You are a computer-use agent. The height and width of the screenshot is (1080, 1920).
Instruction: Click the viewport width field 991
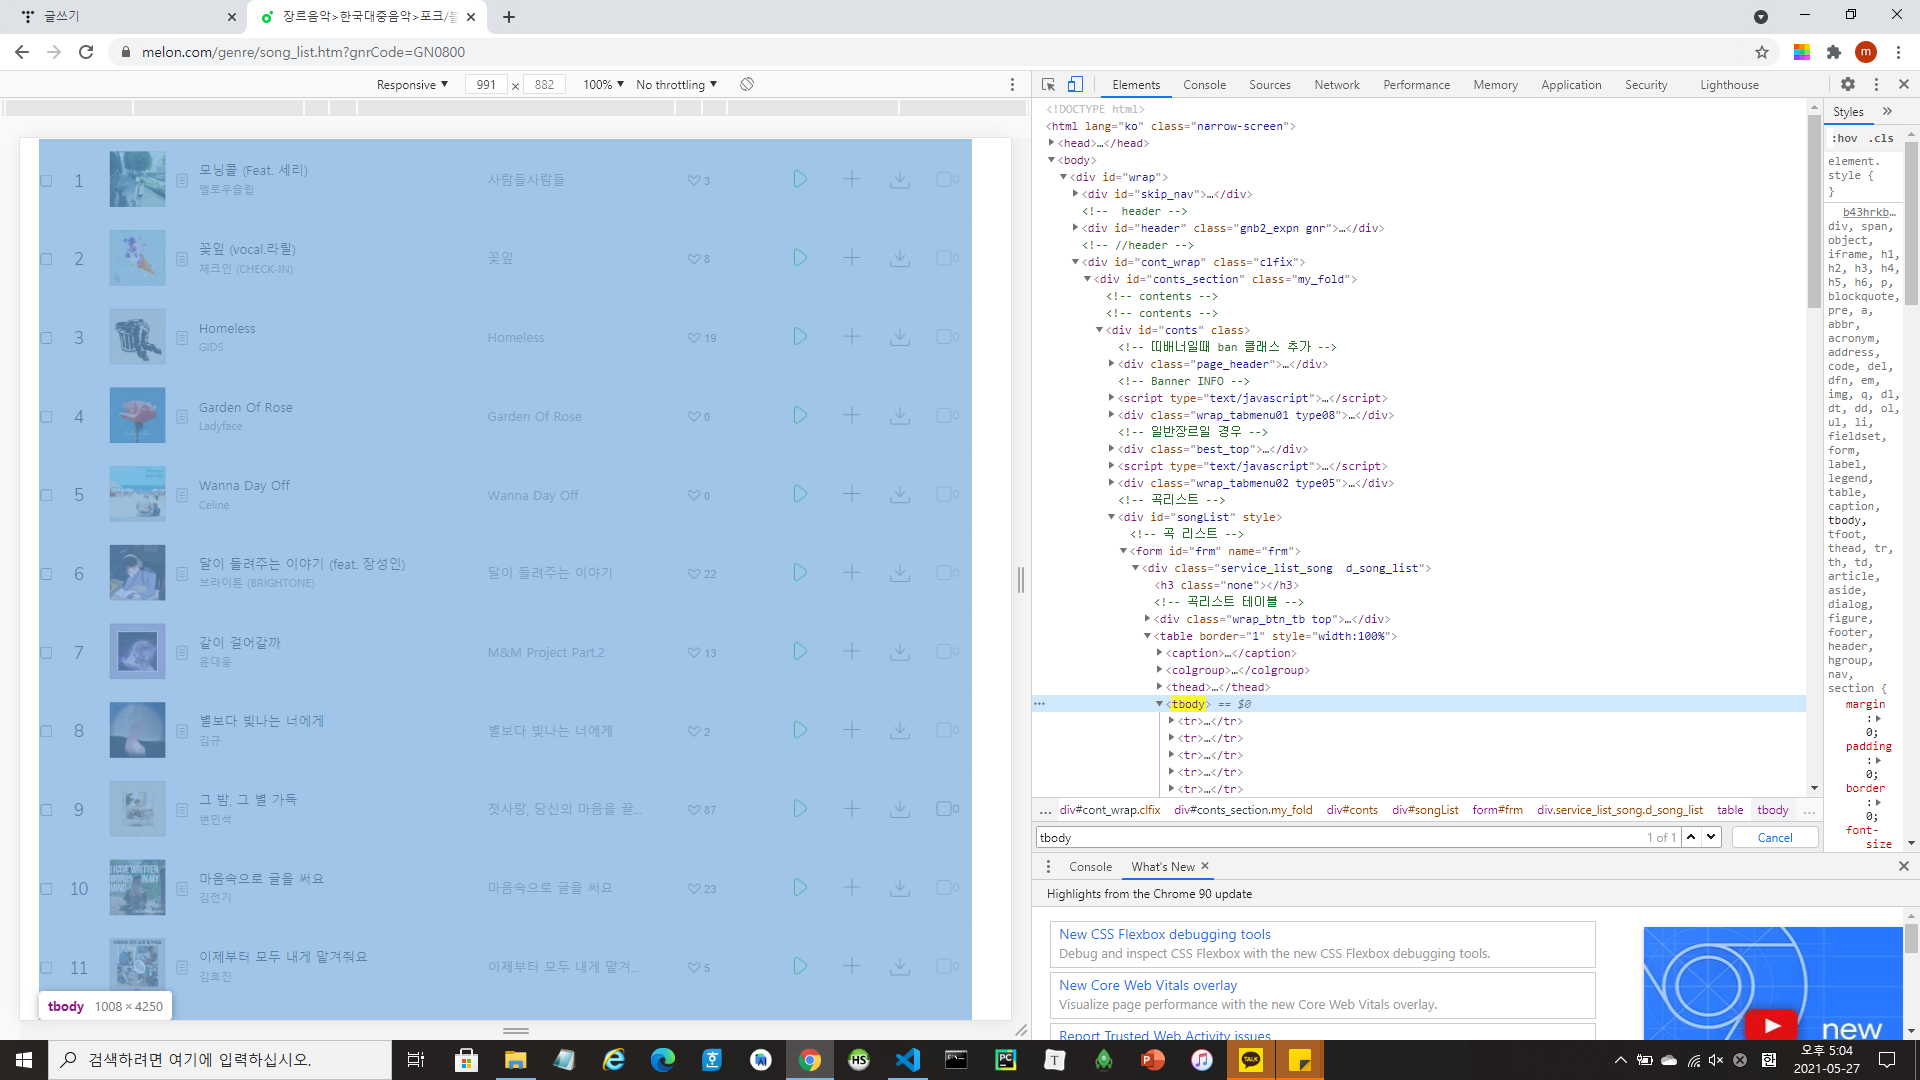486,85
